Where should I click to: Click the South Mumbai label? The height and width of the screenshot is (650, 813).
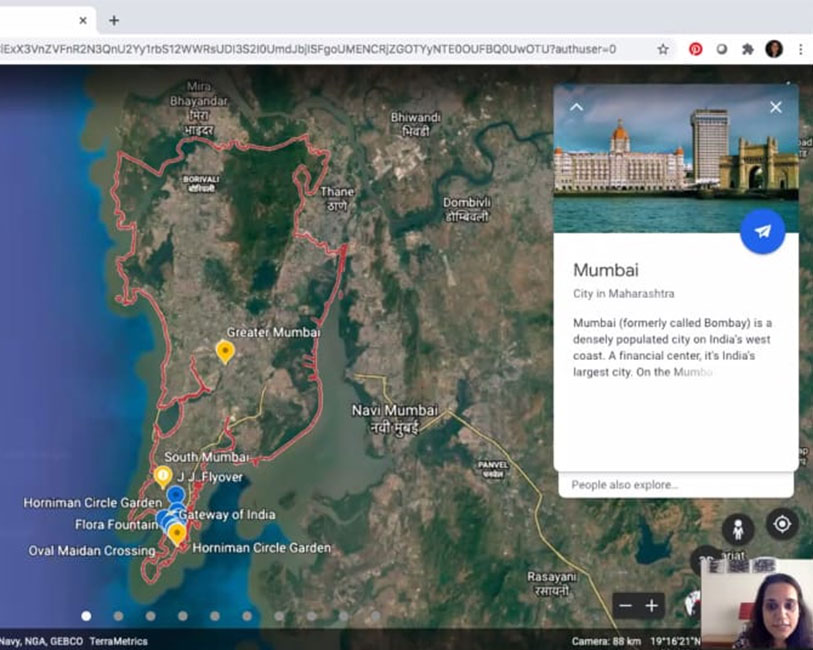coord(206,457)
